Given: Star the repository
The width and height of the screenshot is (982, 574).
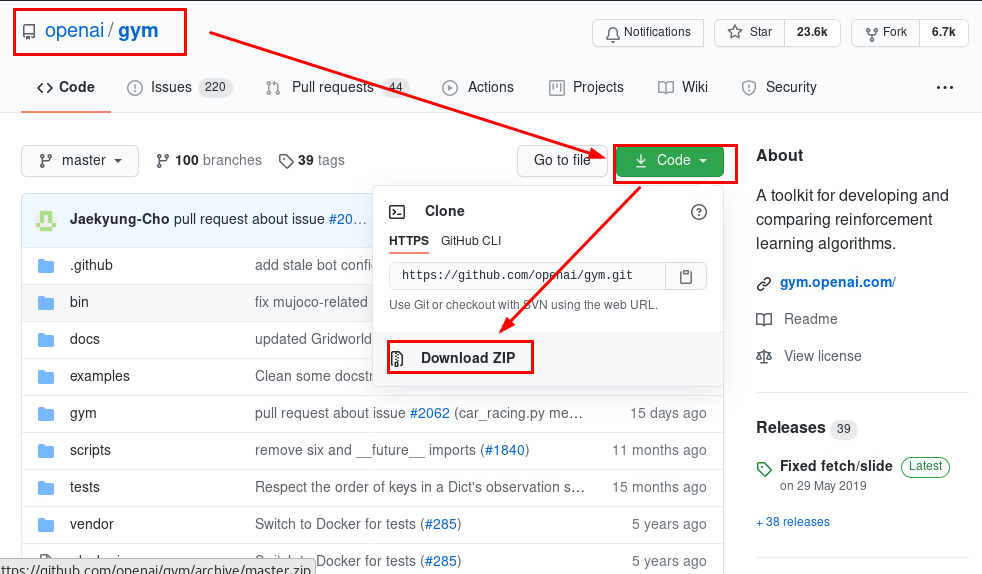Looking at the screenshot, I should tap(750, 33).
